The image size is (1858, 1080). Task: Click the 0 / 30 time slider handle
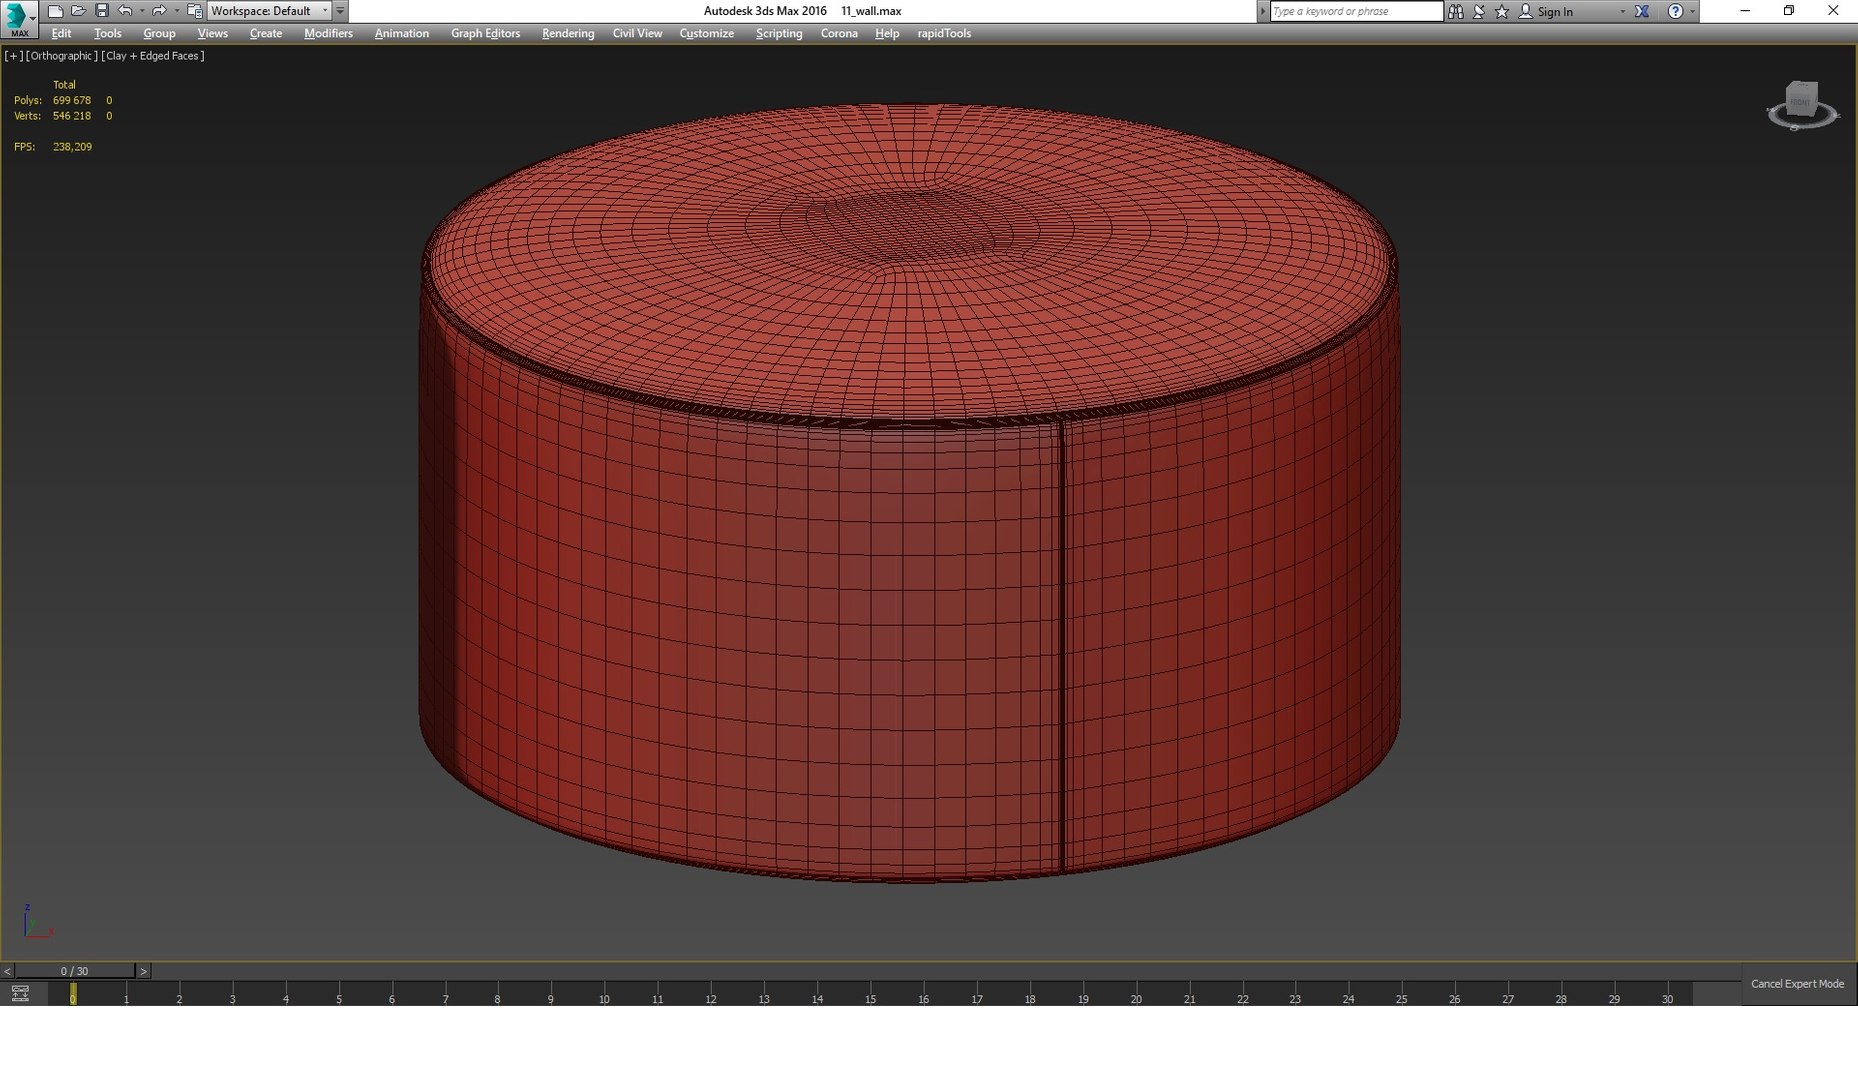tap(74, 971)
